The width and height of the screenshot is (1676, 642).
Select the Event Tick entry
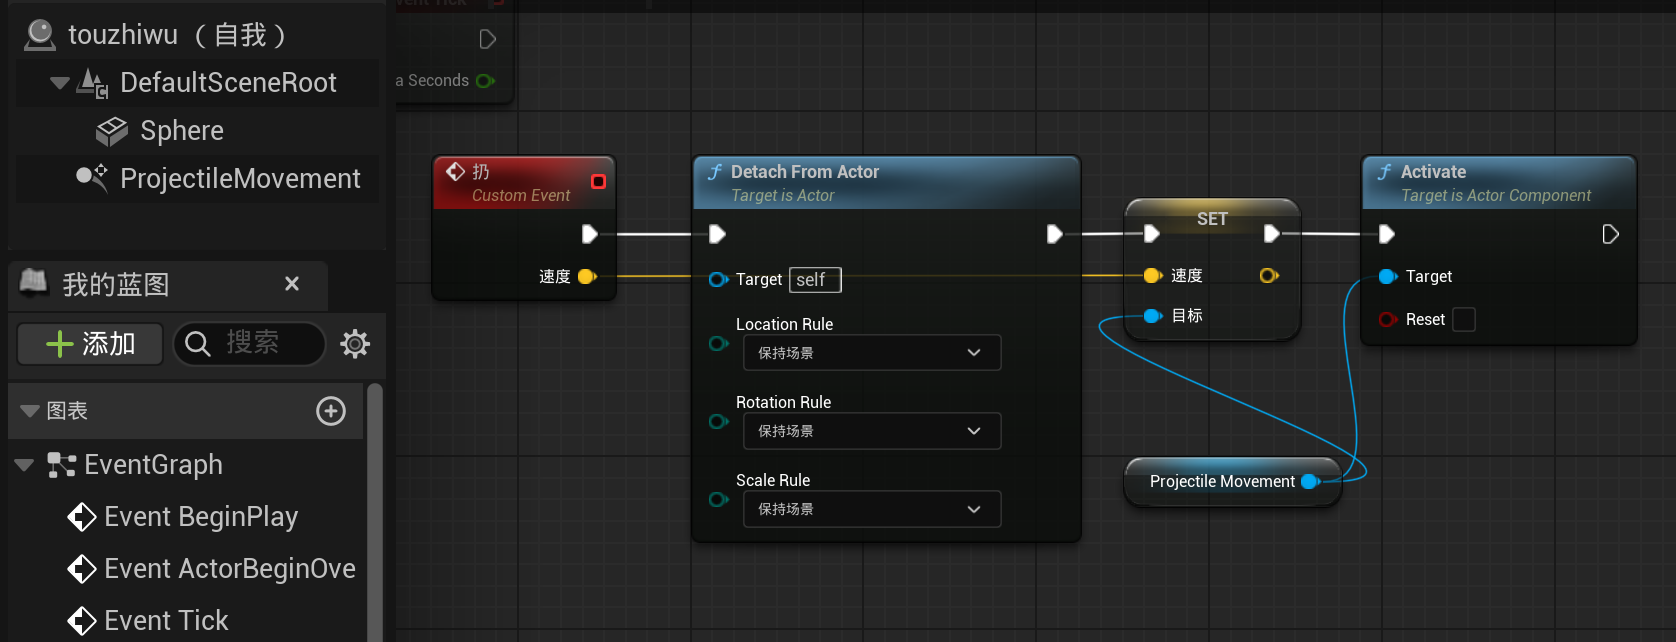[x=166, y=621]
